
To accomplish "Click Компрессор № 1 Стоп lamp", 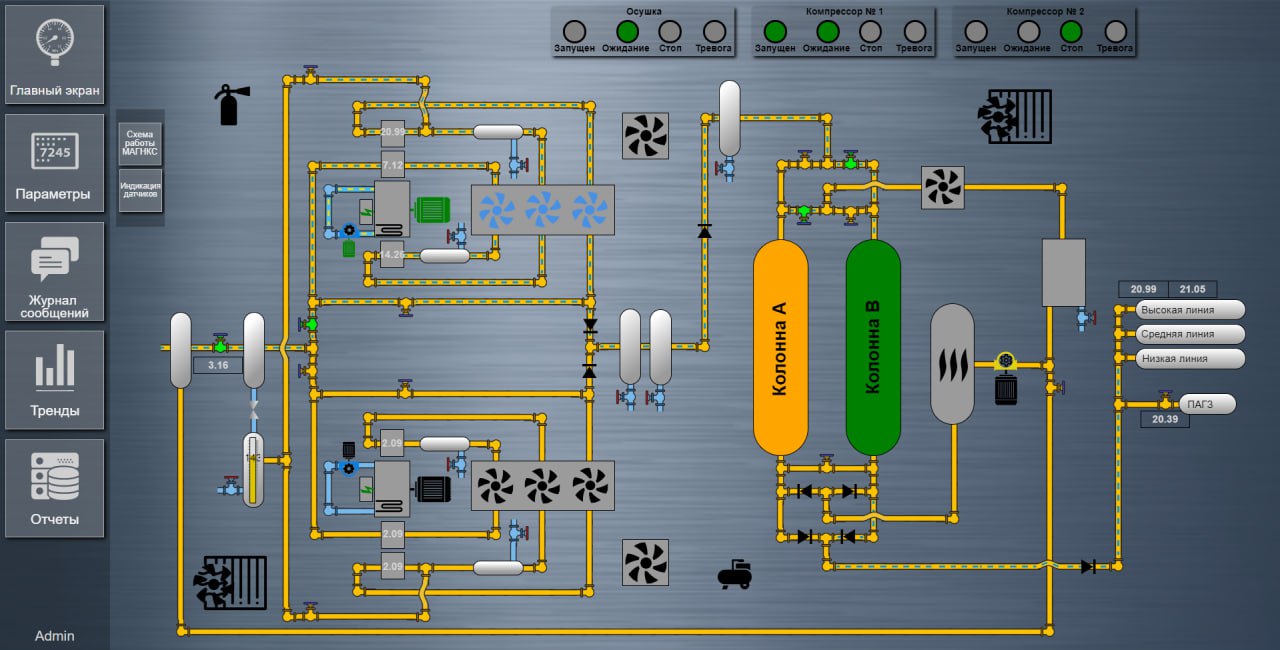I will click(870, 31).
